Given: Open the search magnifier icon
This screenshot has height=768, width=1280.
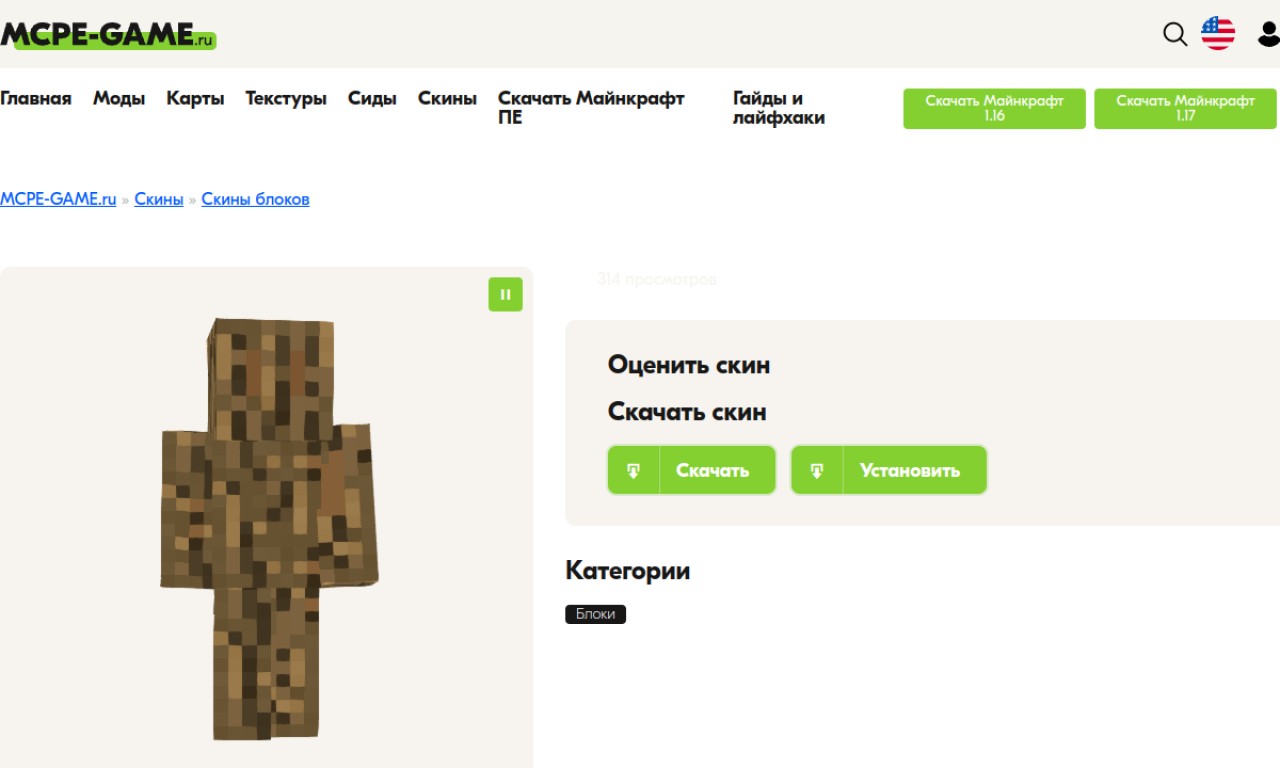Looking at the screenshot, I should pyautogui.click(x=1175, y=35).
